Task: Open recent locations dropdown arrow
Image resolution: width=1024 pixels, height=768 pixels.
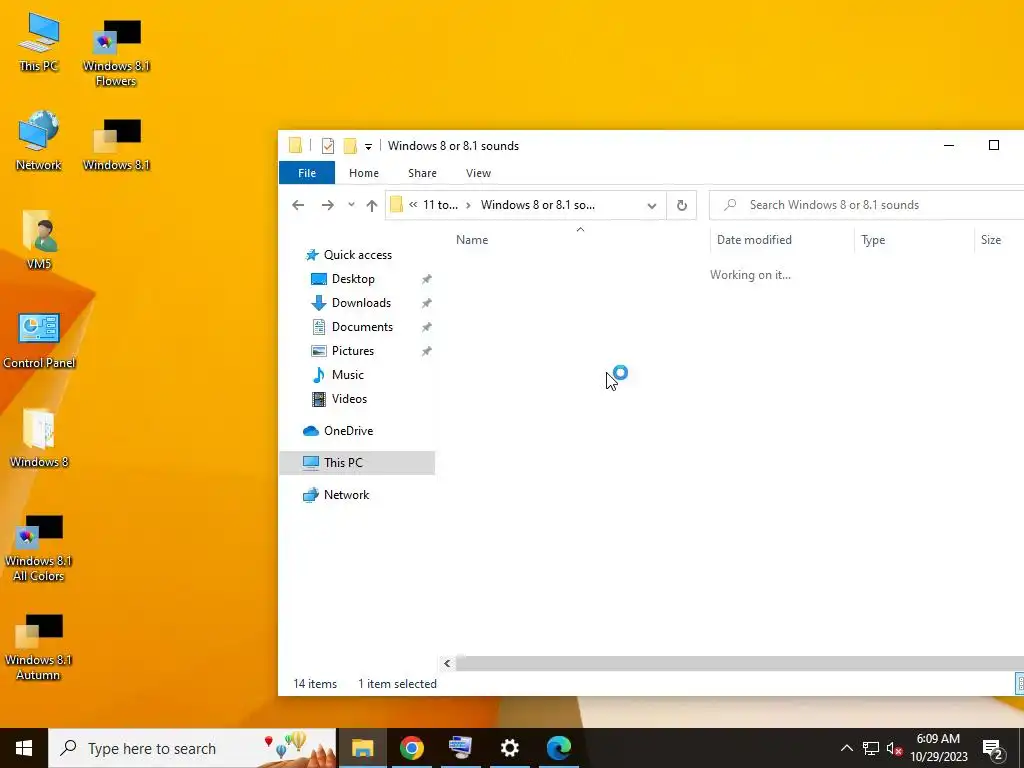Action: click(351, 205)
